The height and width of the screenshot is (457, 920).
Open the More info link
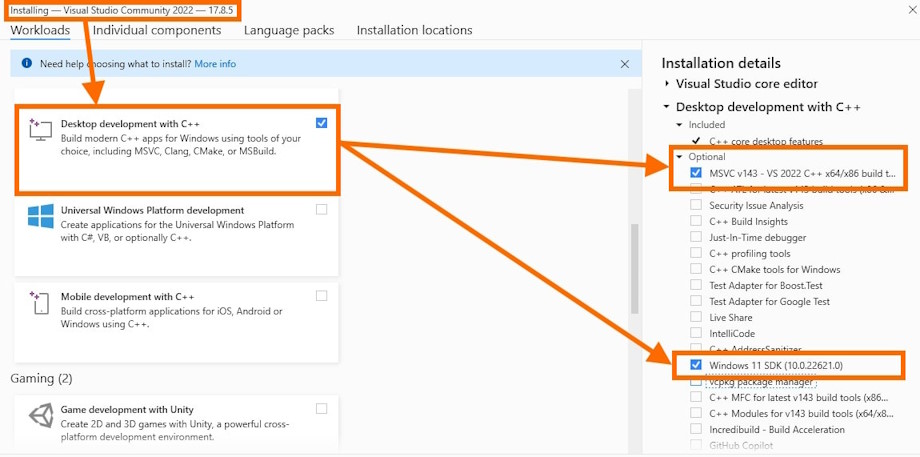(215, 64)
